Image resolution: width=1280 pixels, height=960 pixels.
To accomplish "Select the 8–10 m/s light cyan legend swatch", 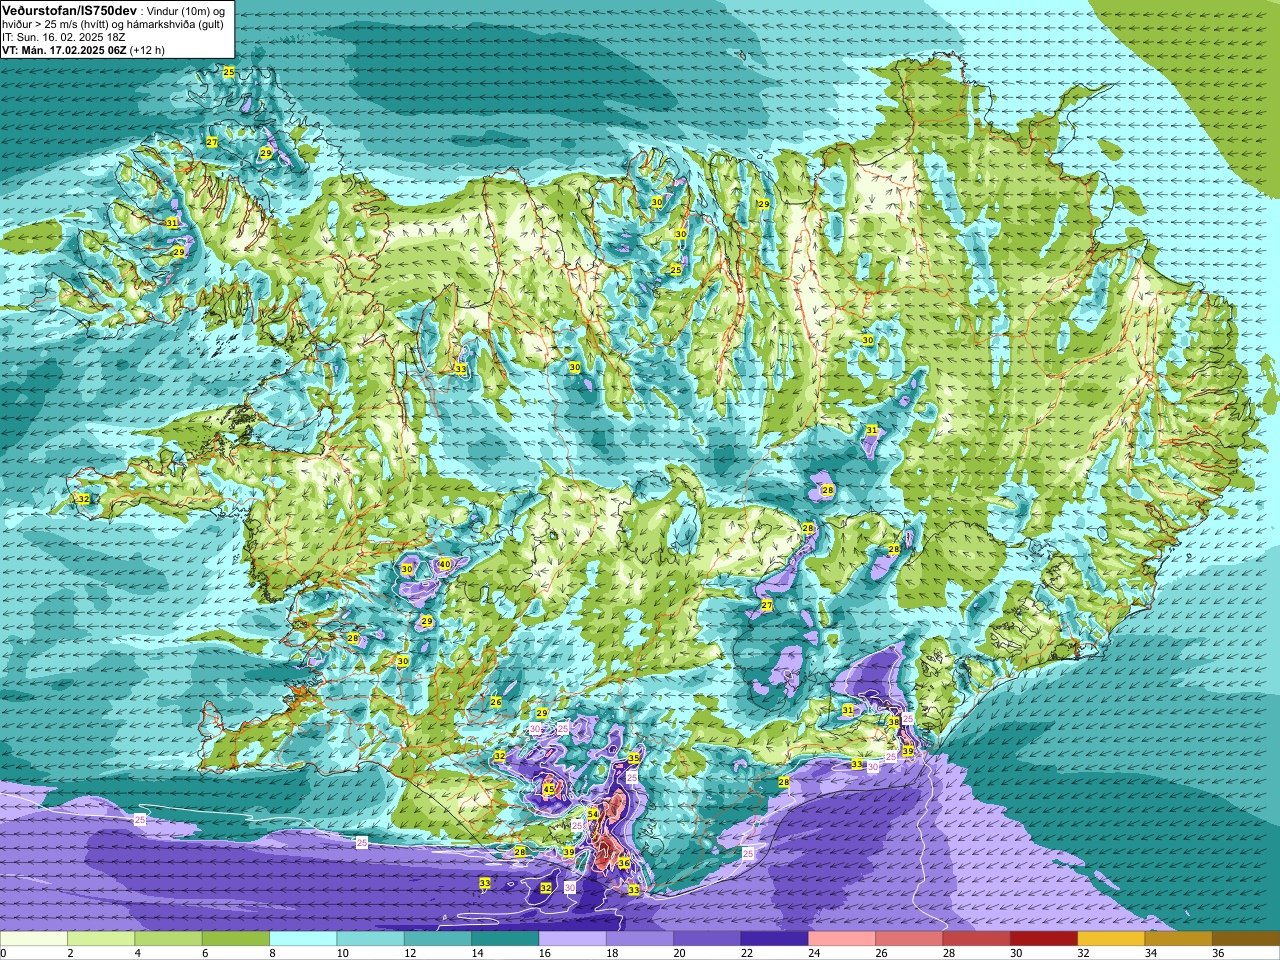I will (303, 939).
